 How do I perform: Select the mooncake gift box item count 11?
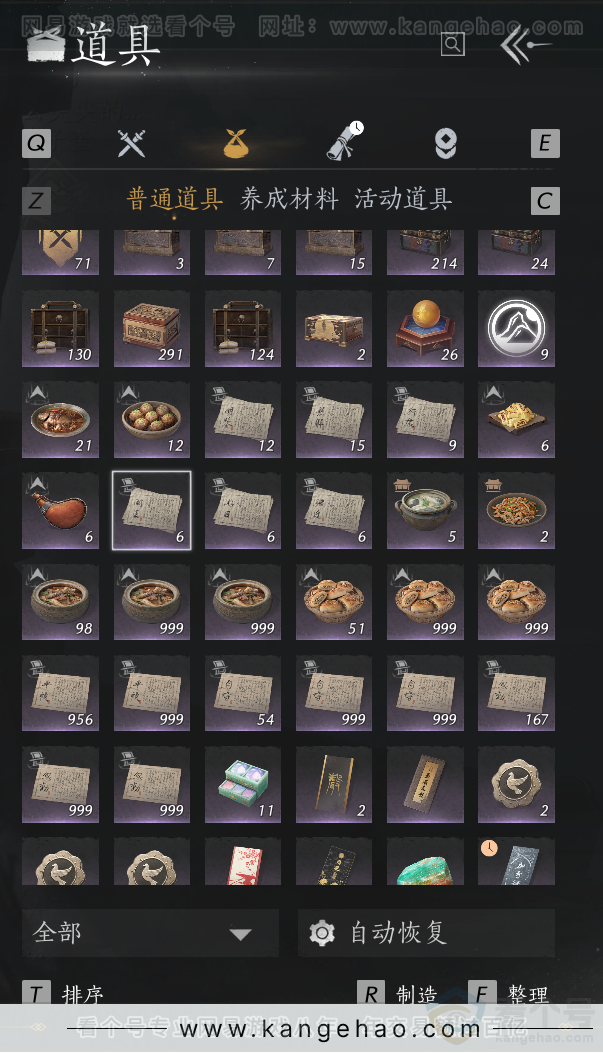click(x=243, y=784)
